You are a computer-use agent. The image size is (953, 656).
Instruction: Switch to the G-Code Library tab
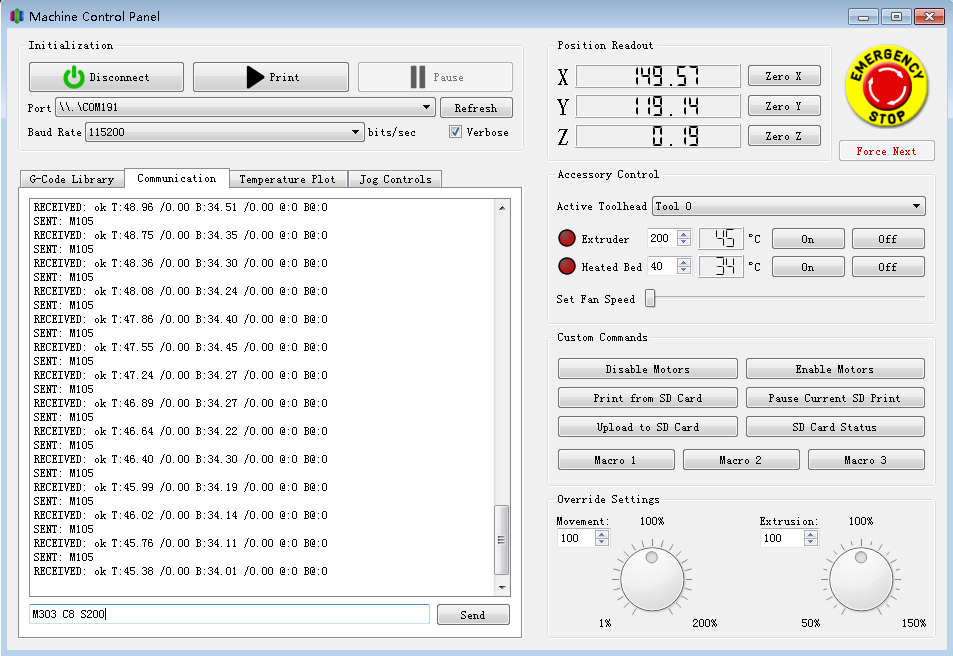click(72, 179)
